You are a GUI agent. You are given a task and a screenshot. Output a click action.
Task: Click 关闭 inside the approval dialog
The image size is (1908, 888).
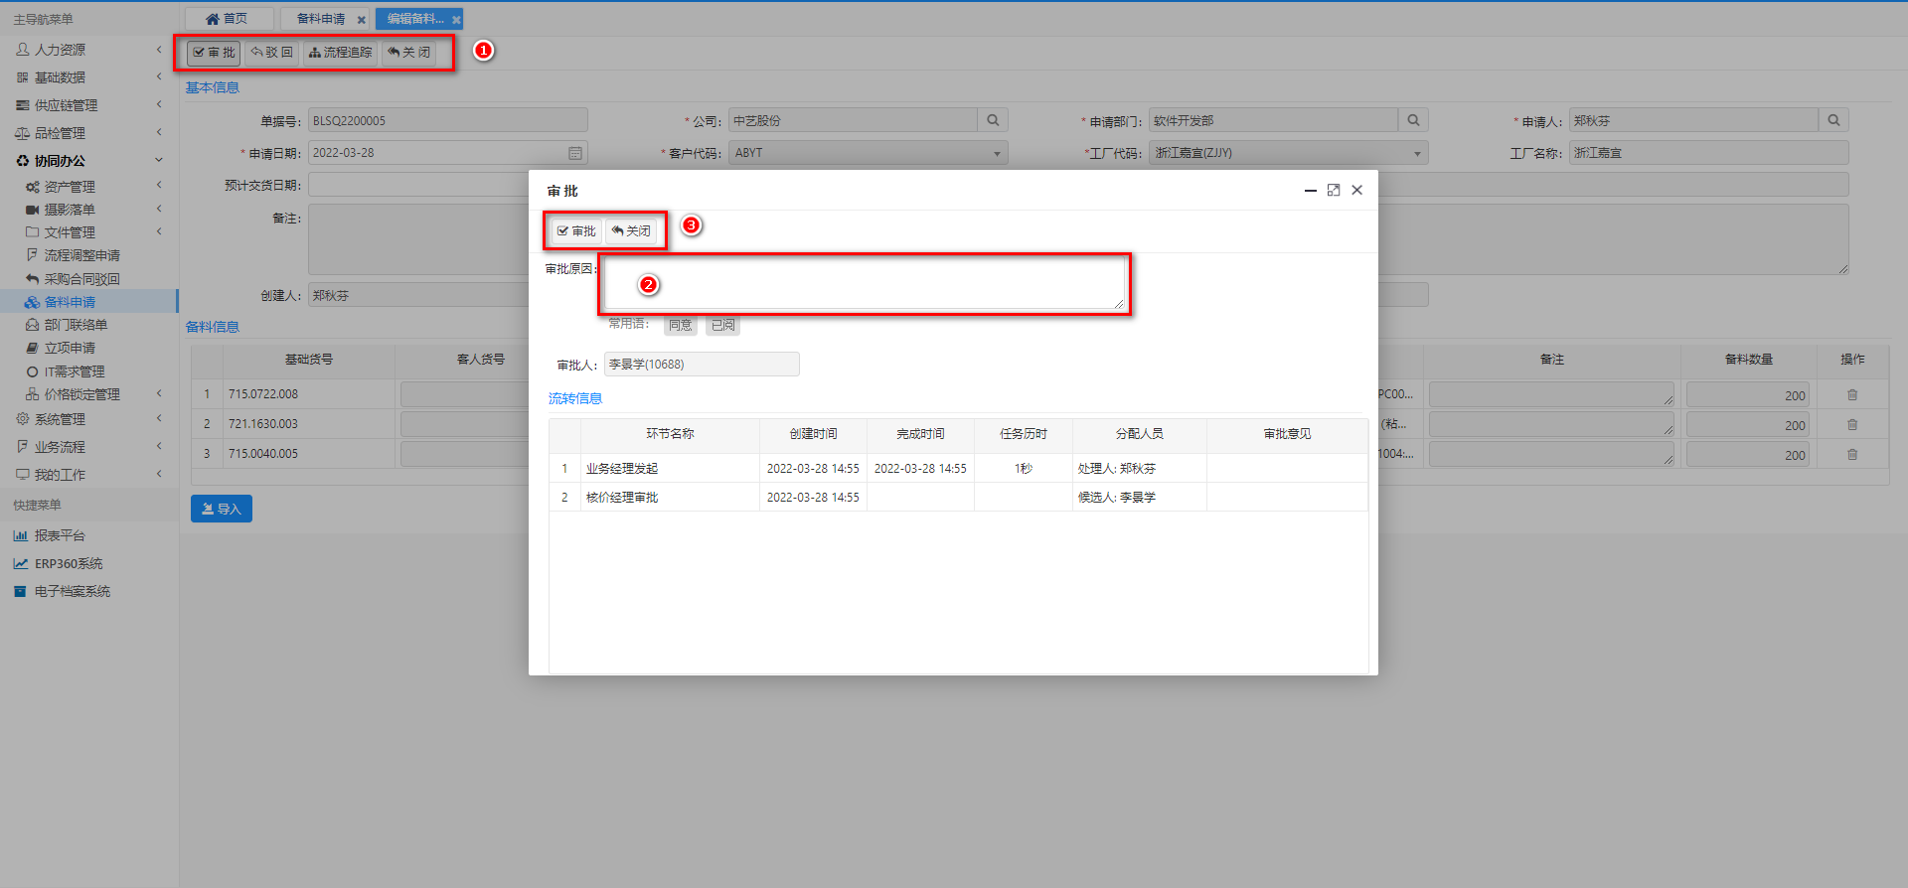pos(631,231)
